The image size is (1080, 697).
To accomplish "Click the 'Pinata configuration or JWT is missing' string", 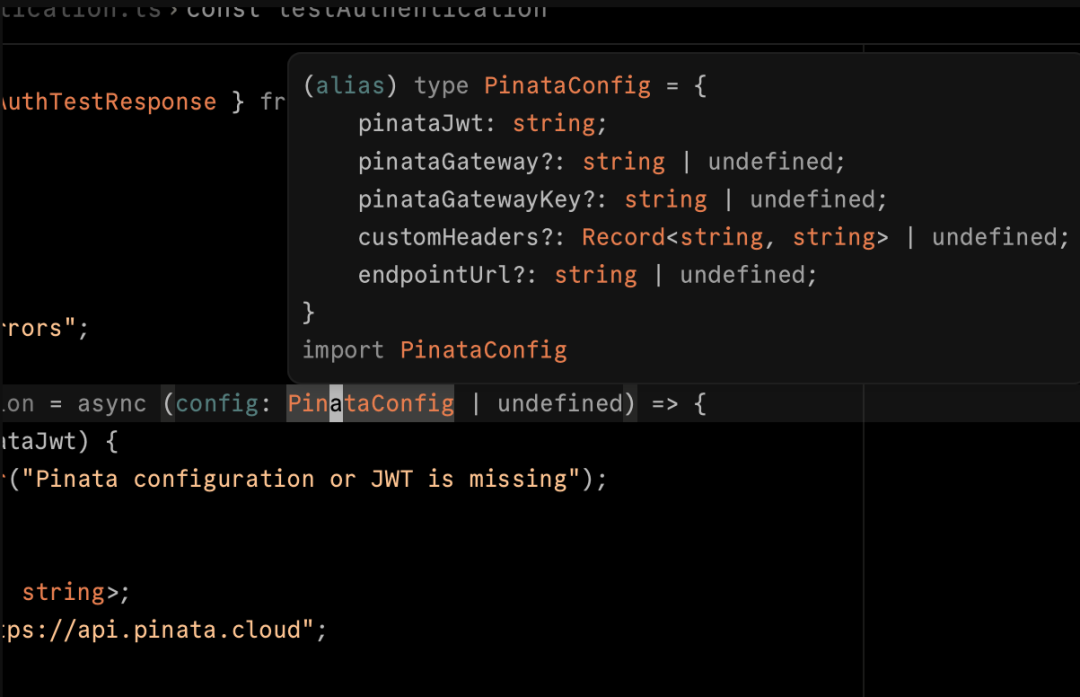I will pyautogui.click(x=302, y=479).
